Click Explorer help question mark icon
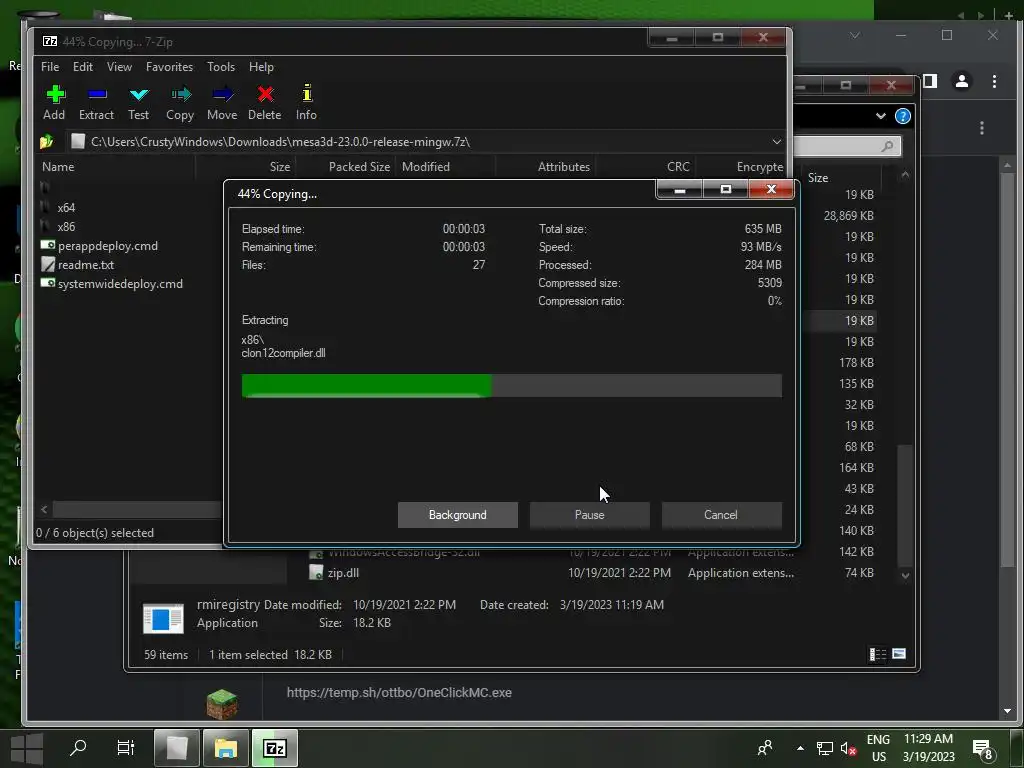The width and height of the screenshot is (1024, 768). tap(903, 116)
